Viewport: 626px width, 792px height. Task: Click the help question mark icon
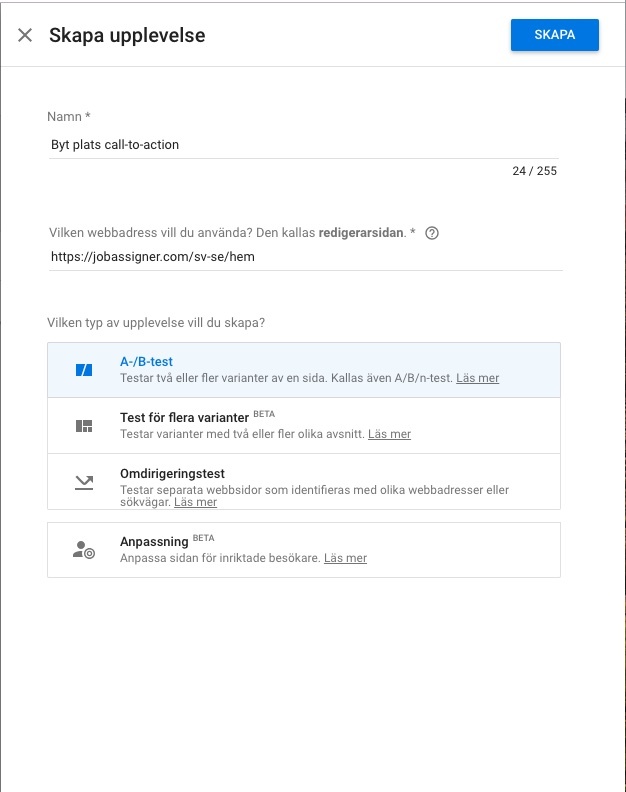432,233
